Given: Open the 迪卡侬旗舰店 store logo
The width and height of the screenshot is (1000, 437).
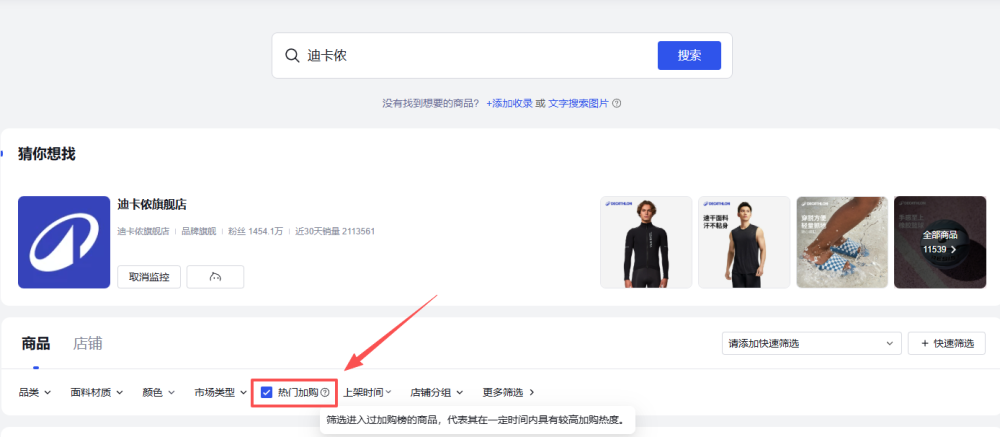Looking at the screenshot, I should (64, 242).
